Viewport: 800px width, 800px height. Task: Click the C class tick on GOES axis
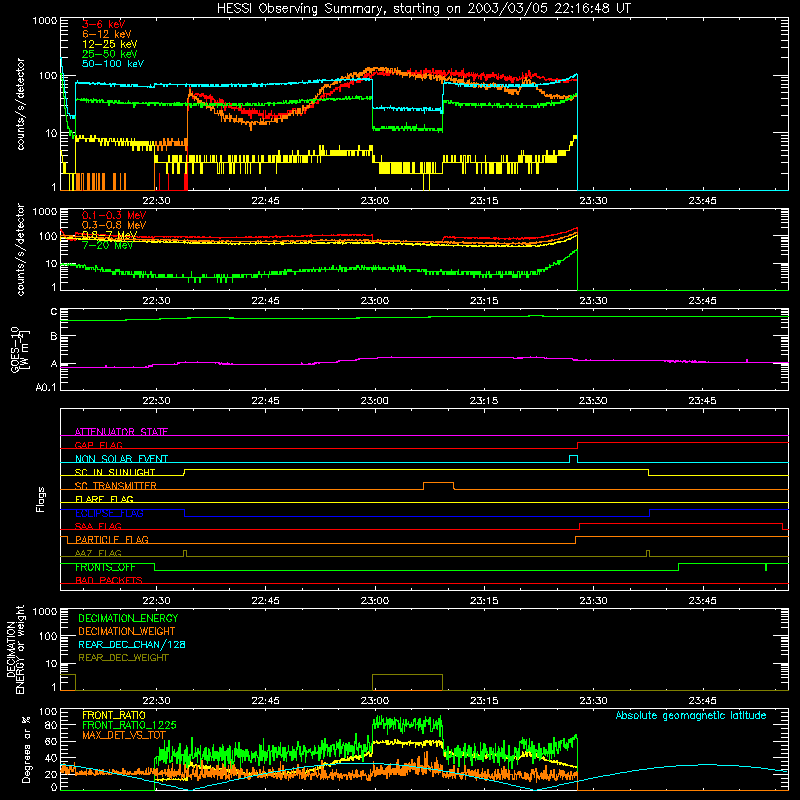pyautogui.click(x=54, y=312)
